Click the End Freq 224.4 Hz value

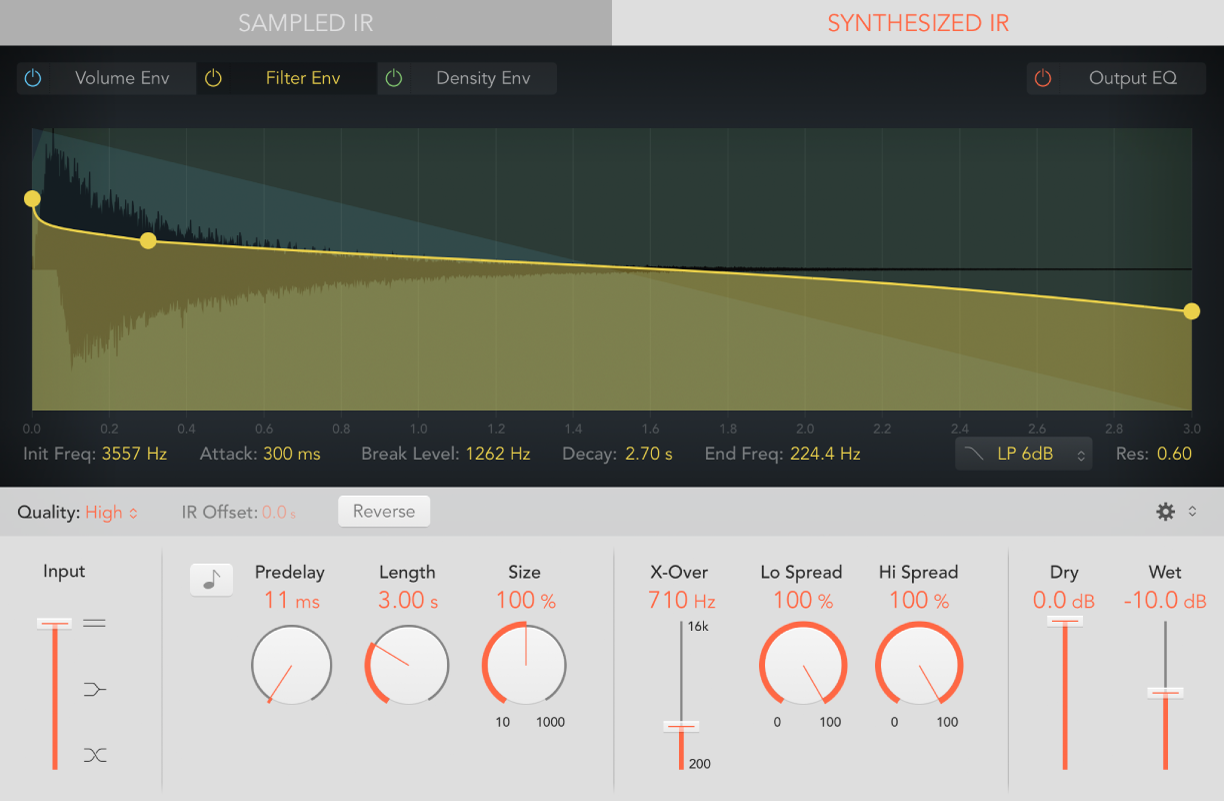(x=825, y=454)
